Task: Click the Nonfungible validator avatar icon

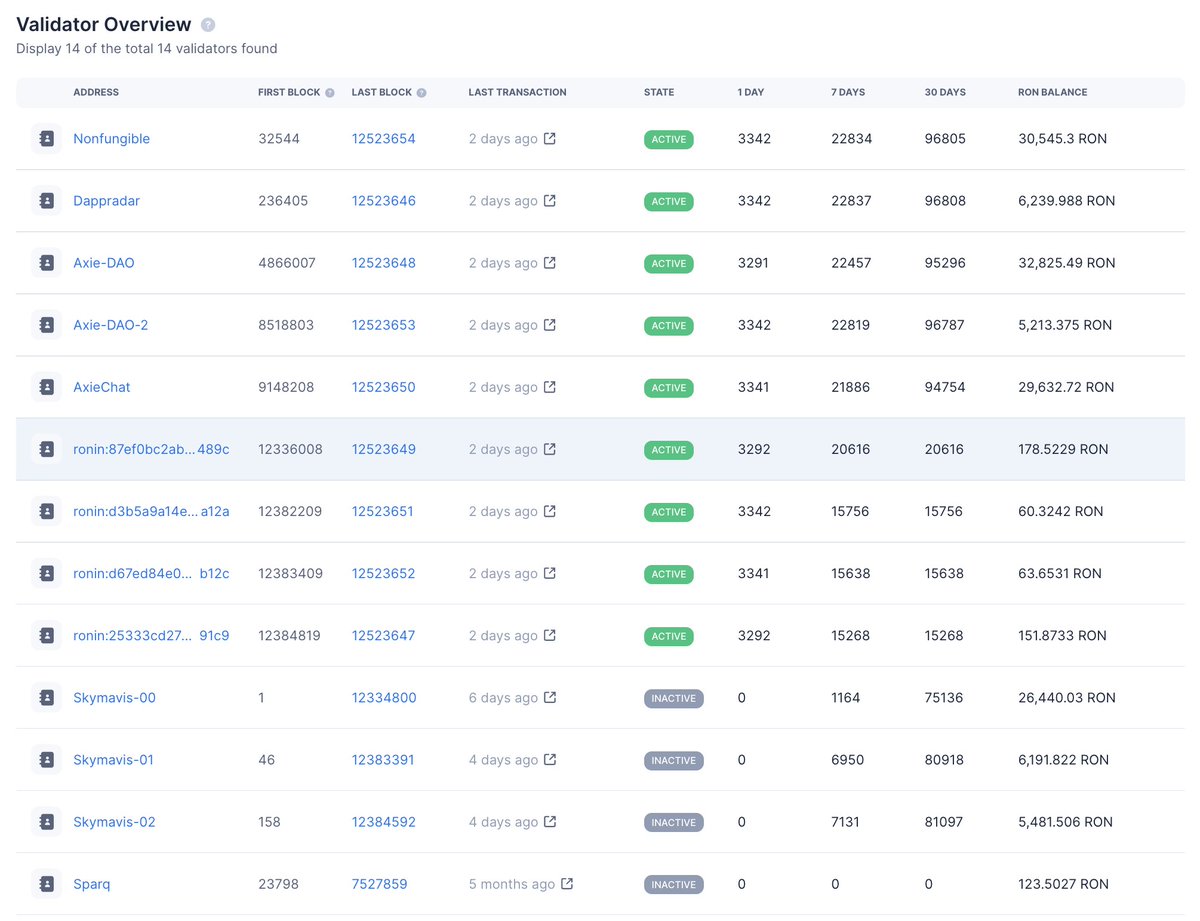Action: coord(46,138)
